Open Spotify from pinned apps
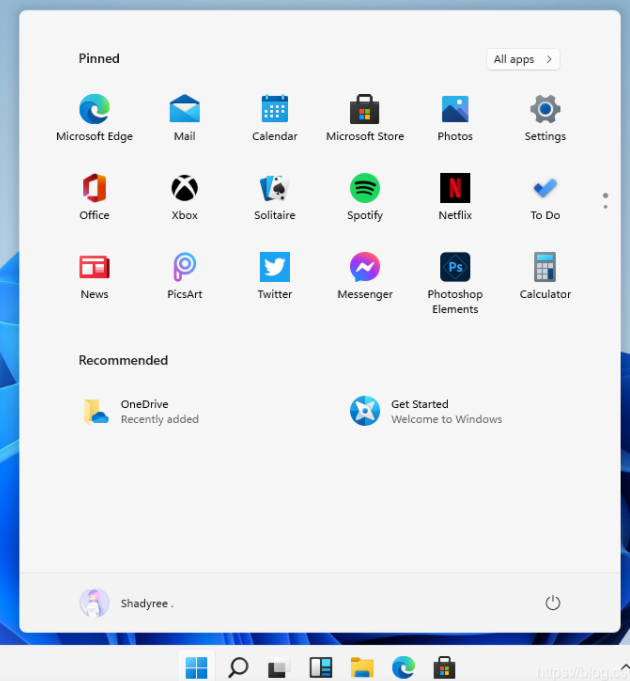This screenshot has height=681, width=630. tap(365, 196)
